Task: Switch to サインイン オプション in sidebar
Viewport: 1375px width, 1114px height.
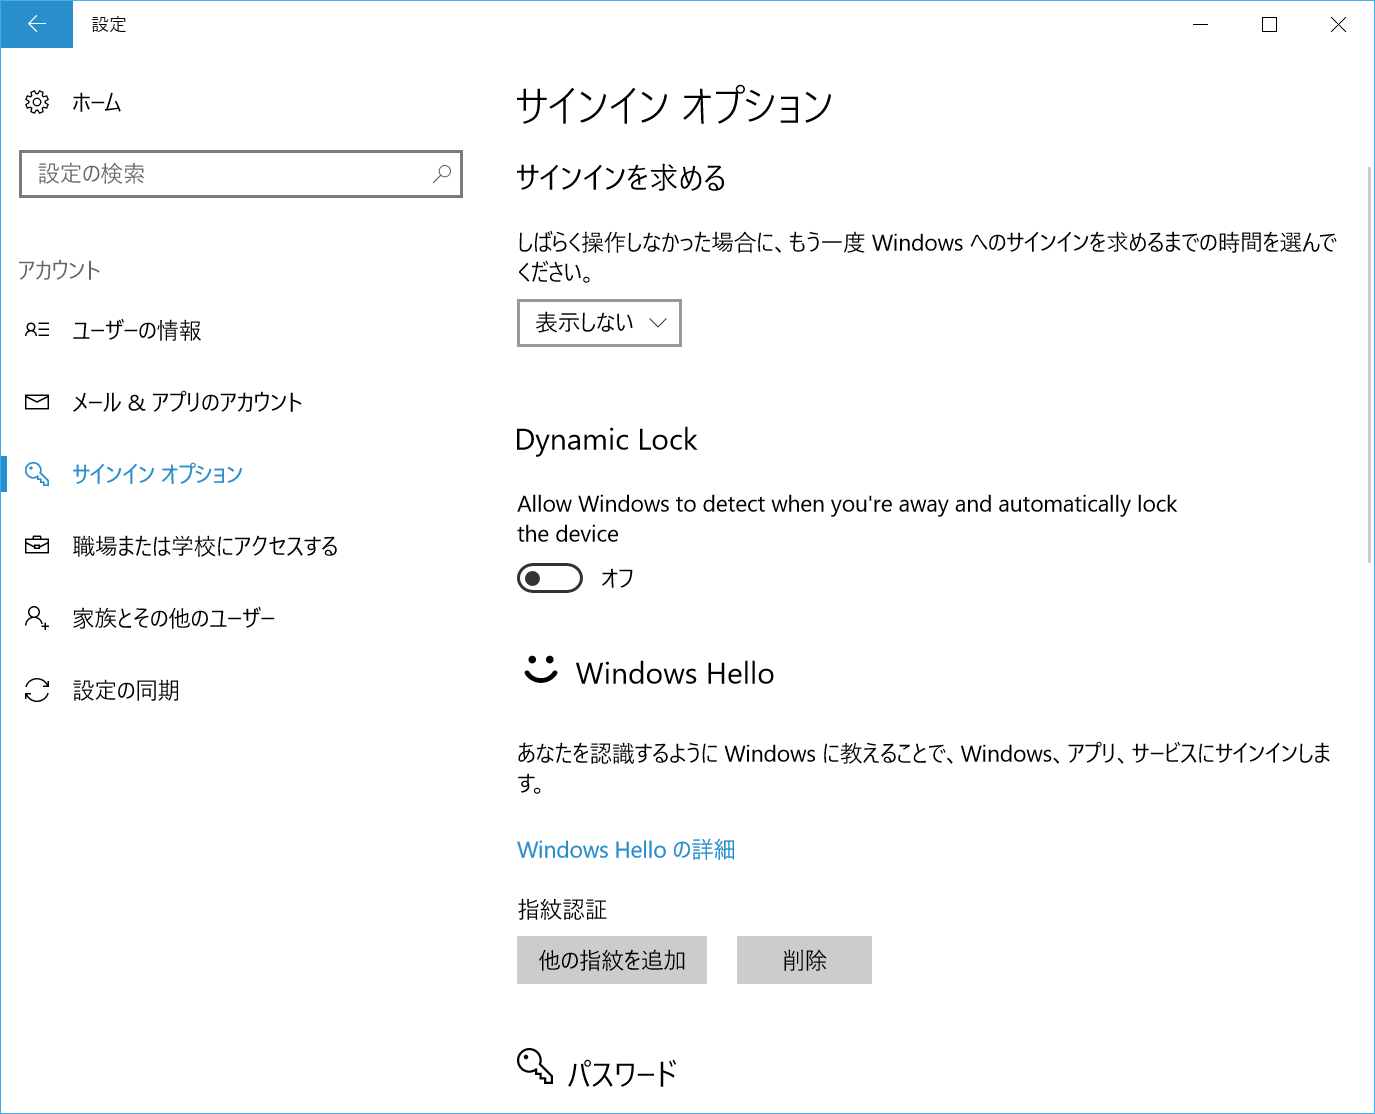Action: (156, 474)
